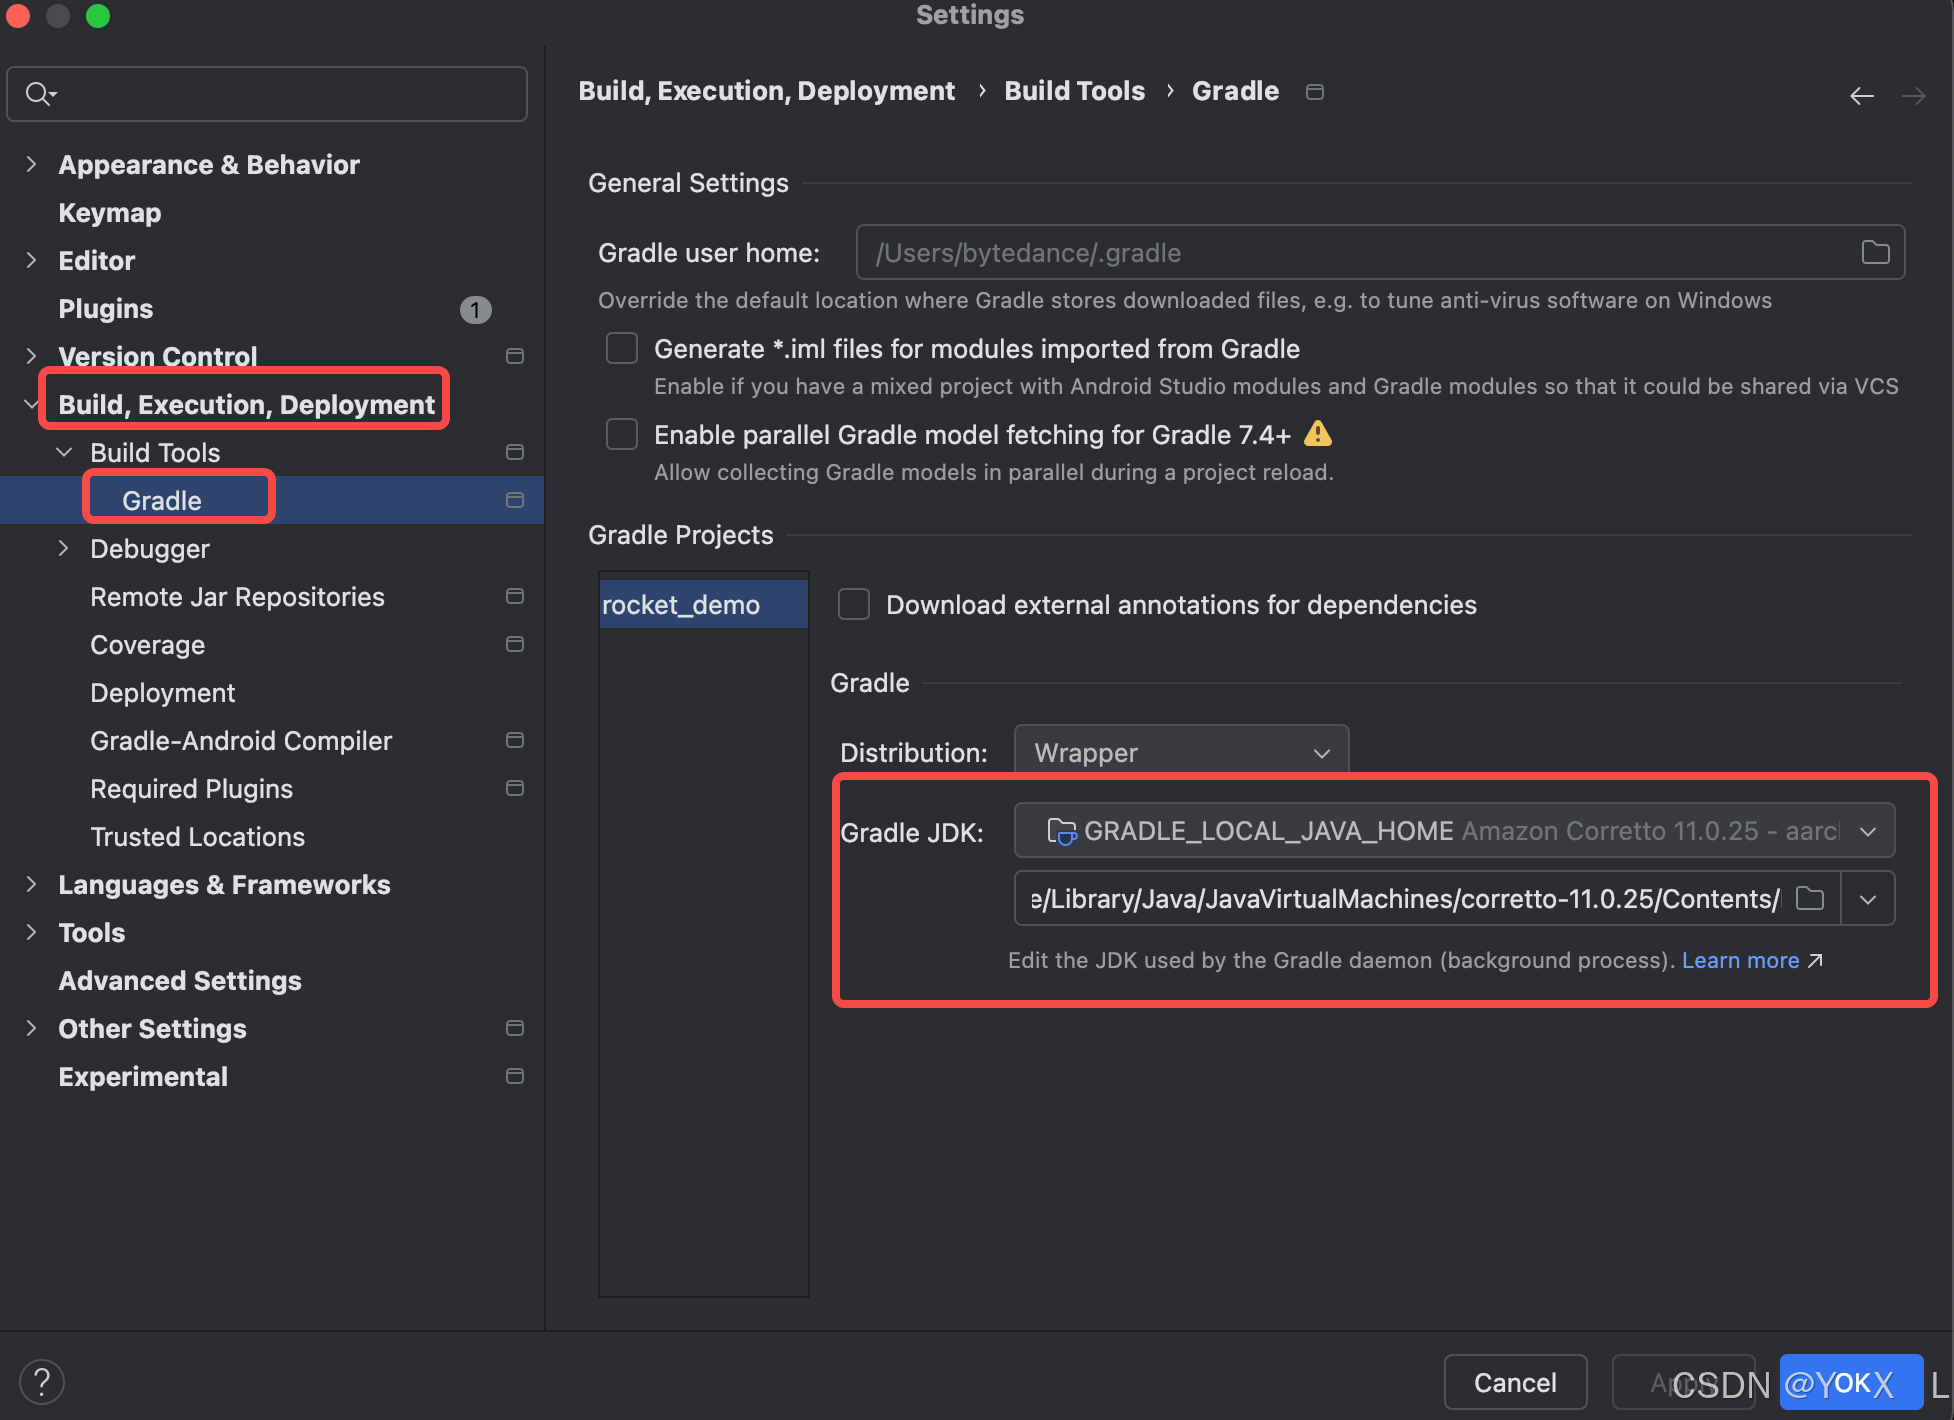Select rocket_demo in Gradle Projects list
This screenshot has height=1420, width=1954.
[x=682, y=605]
